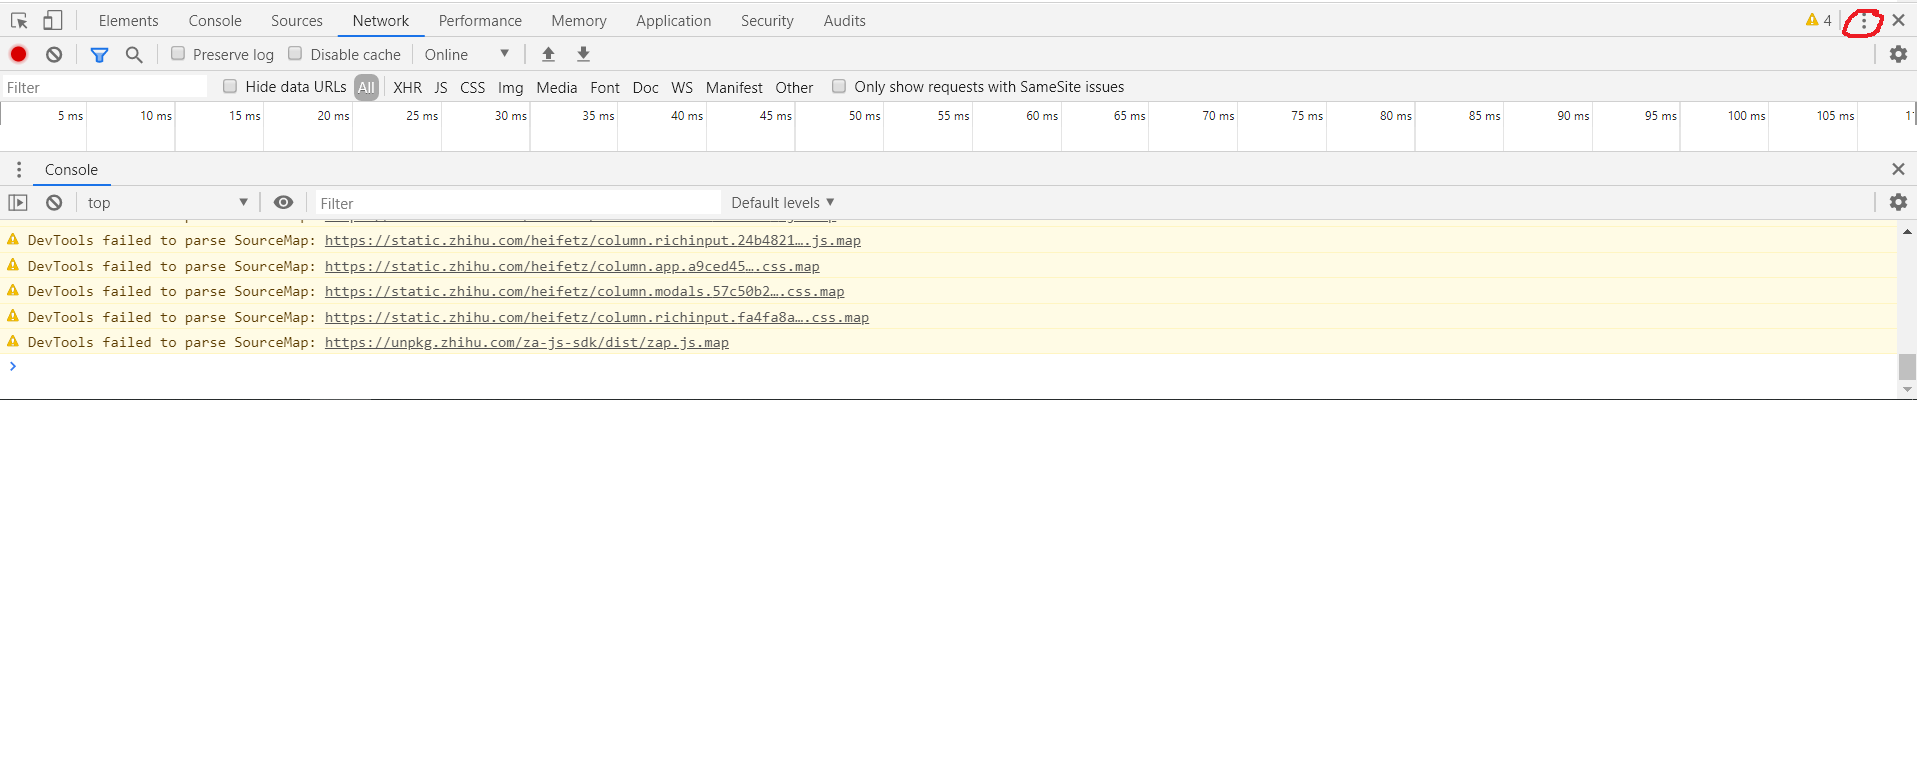Select the Network tab
The image size is (1917, 775).
(x=380, y=20)
